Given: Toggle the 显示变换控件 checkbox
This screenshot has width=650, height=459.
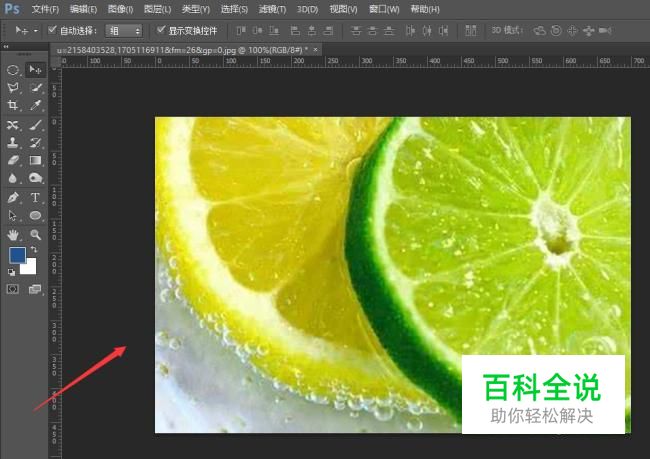Looking at the screenshot, I should [x=161, y=30].
